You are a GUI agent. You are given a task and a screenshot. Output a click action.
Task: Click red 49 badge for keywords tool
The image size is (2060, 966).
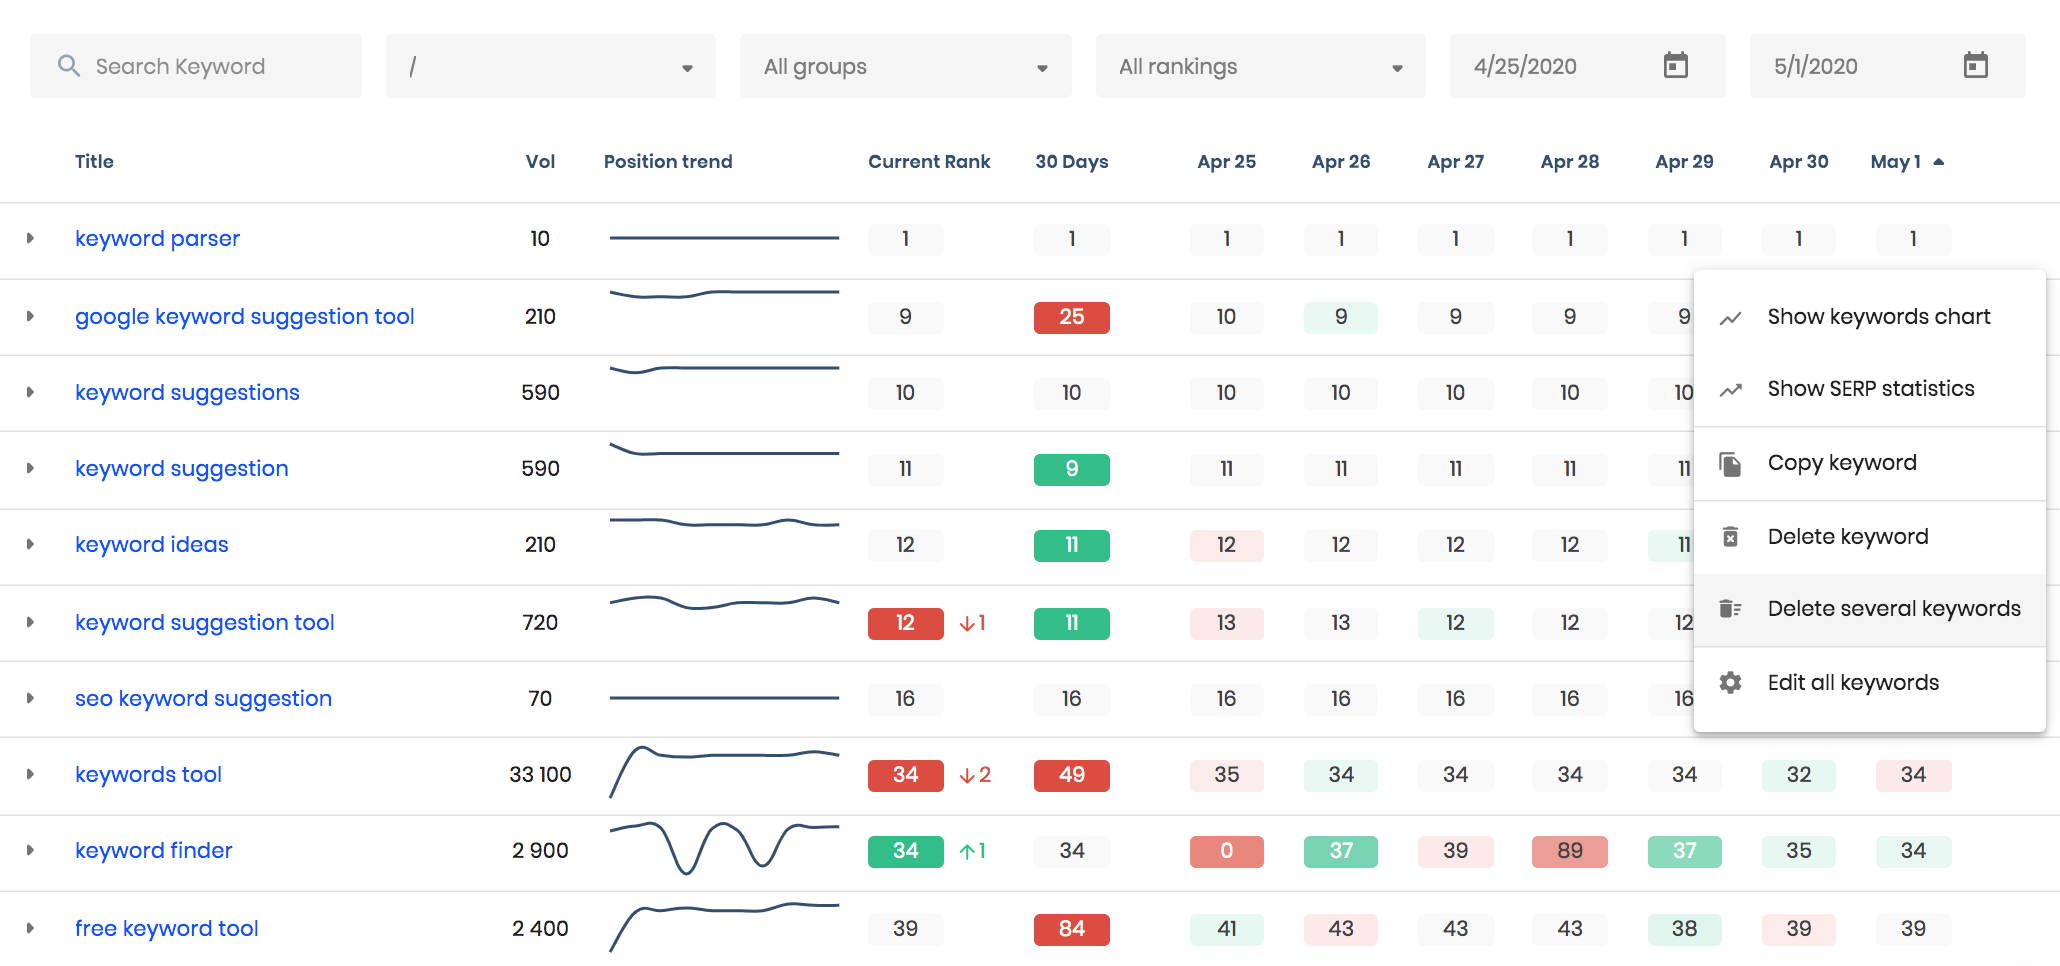tap(1071, 775)
